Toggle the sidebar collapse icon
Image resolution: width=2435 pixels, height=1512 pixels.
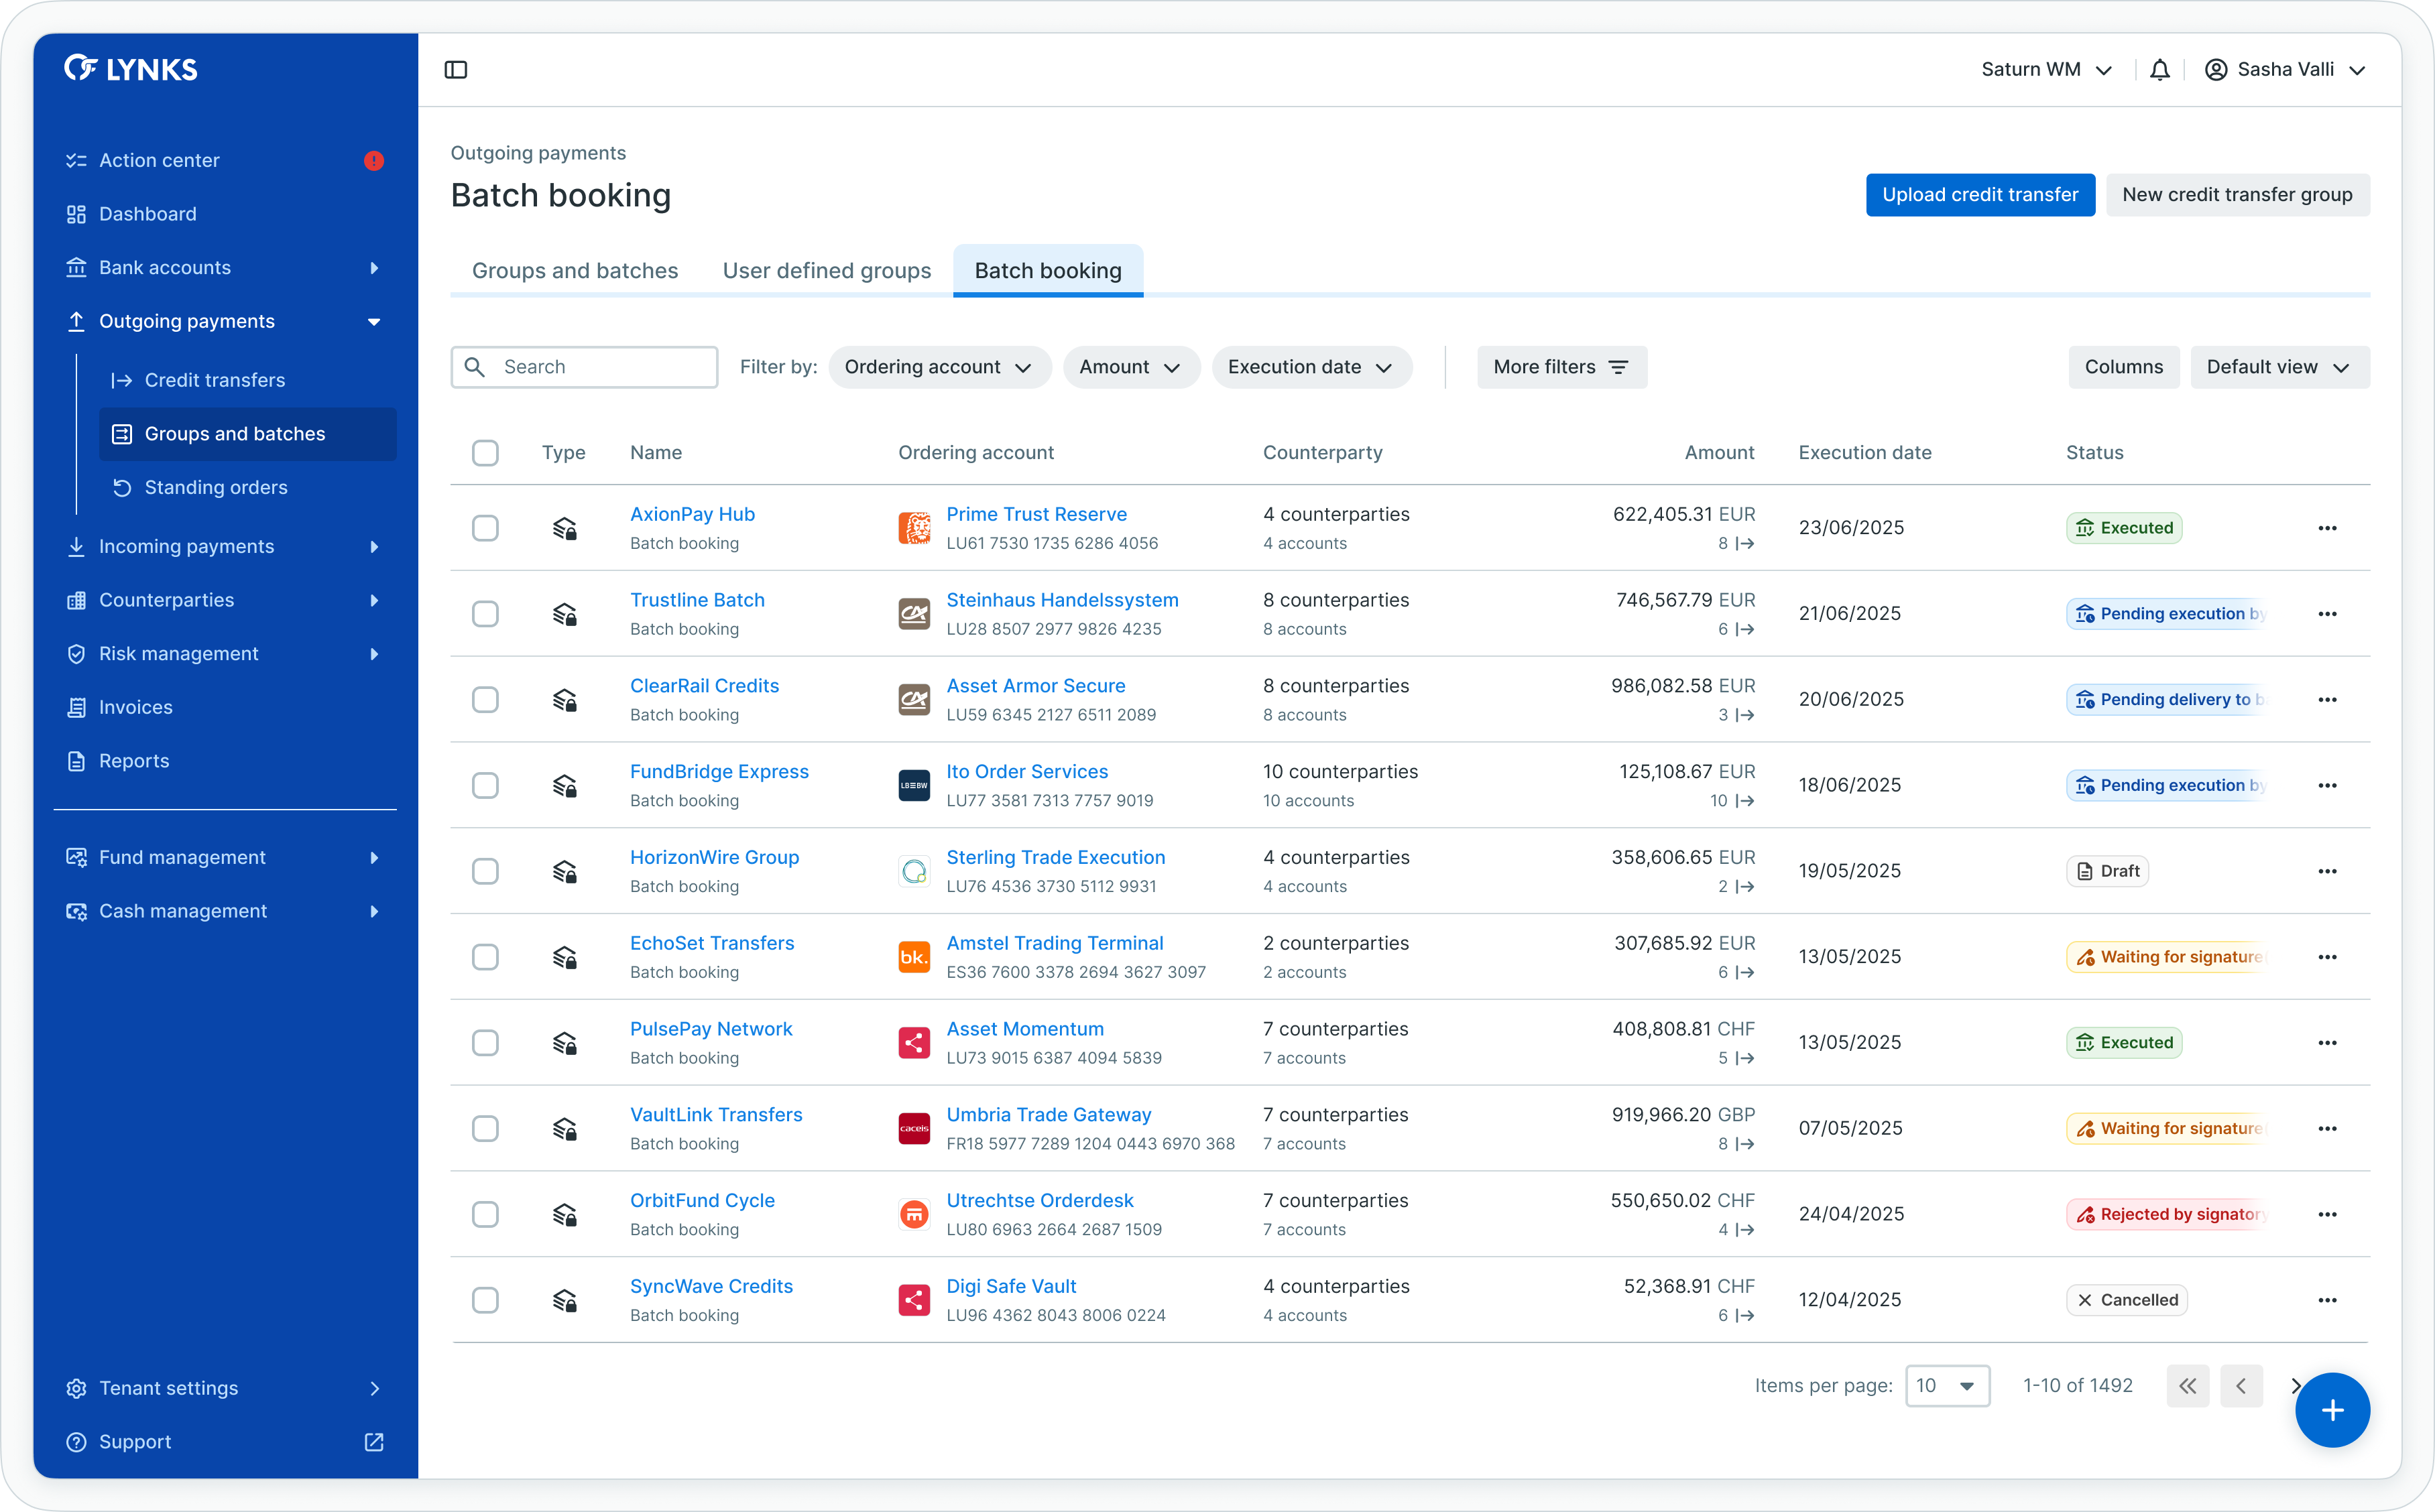[x=456, y=70]
